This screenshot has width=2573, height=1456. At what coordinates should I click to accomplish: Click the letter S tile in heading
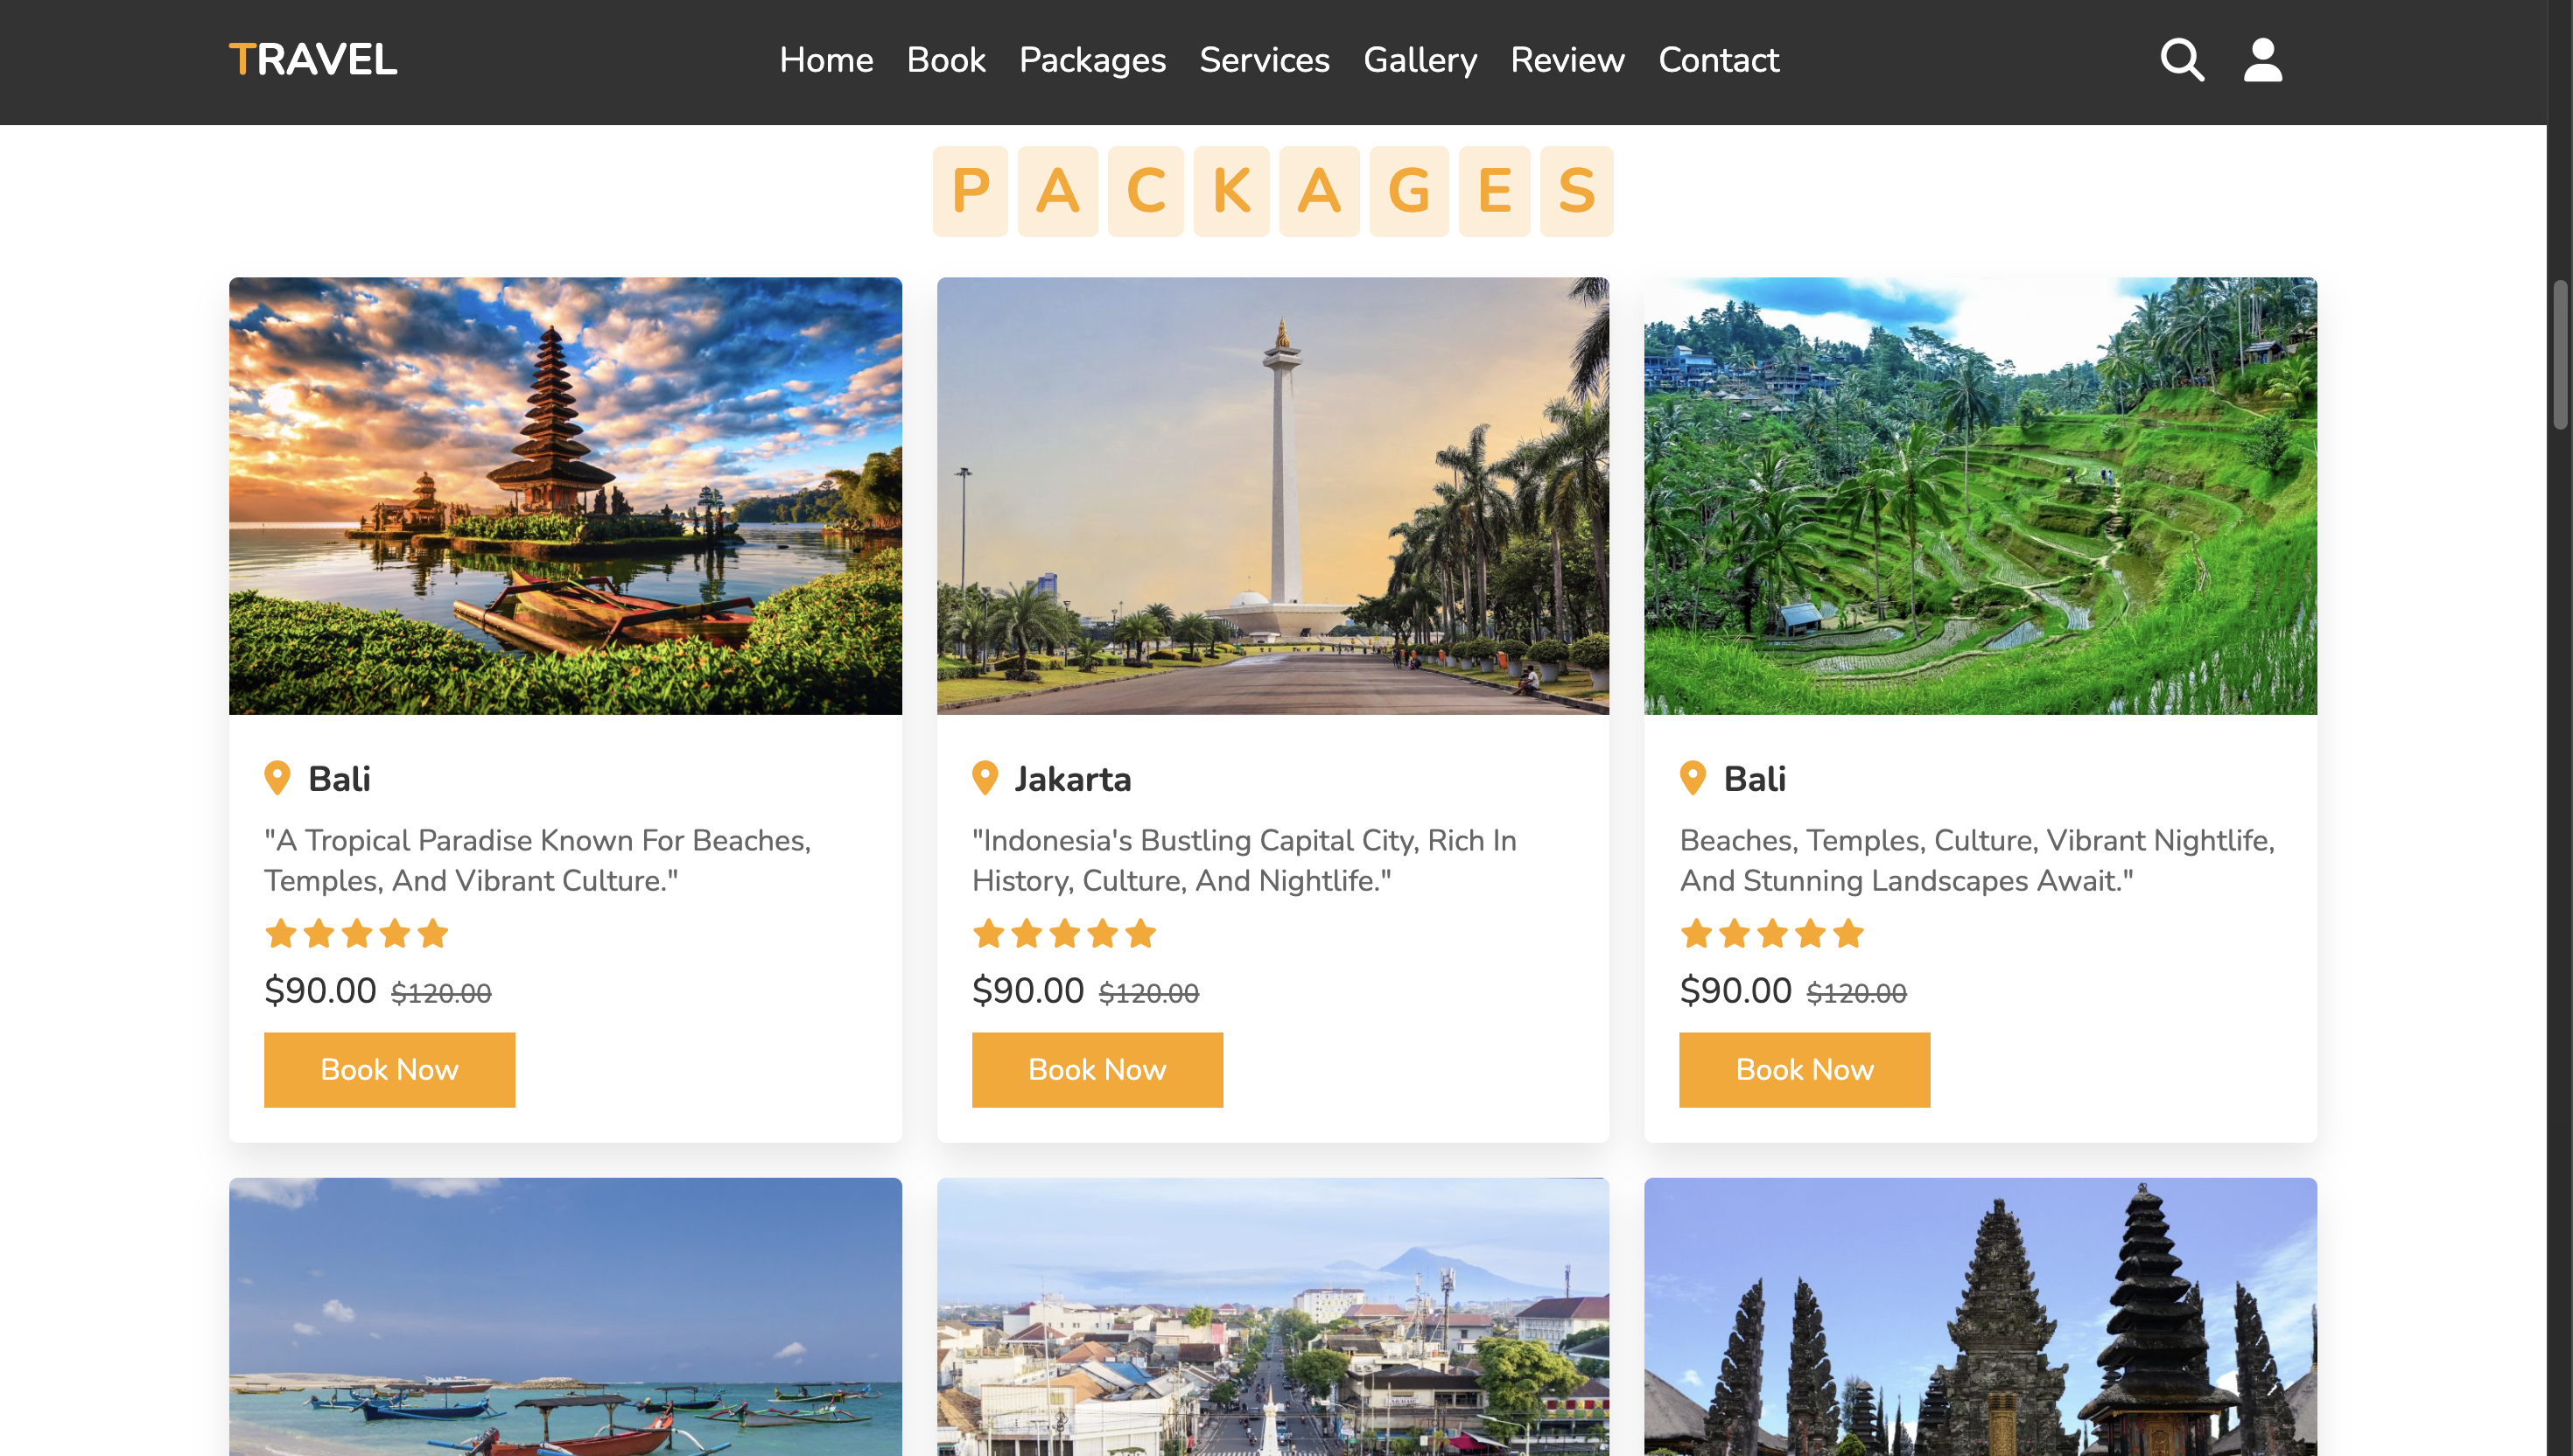(1576, 191)
